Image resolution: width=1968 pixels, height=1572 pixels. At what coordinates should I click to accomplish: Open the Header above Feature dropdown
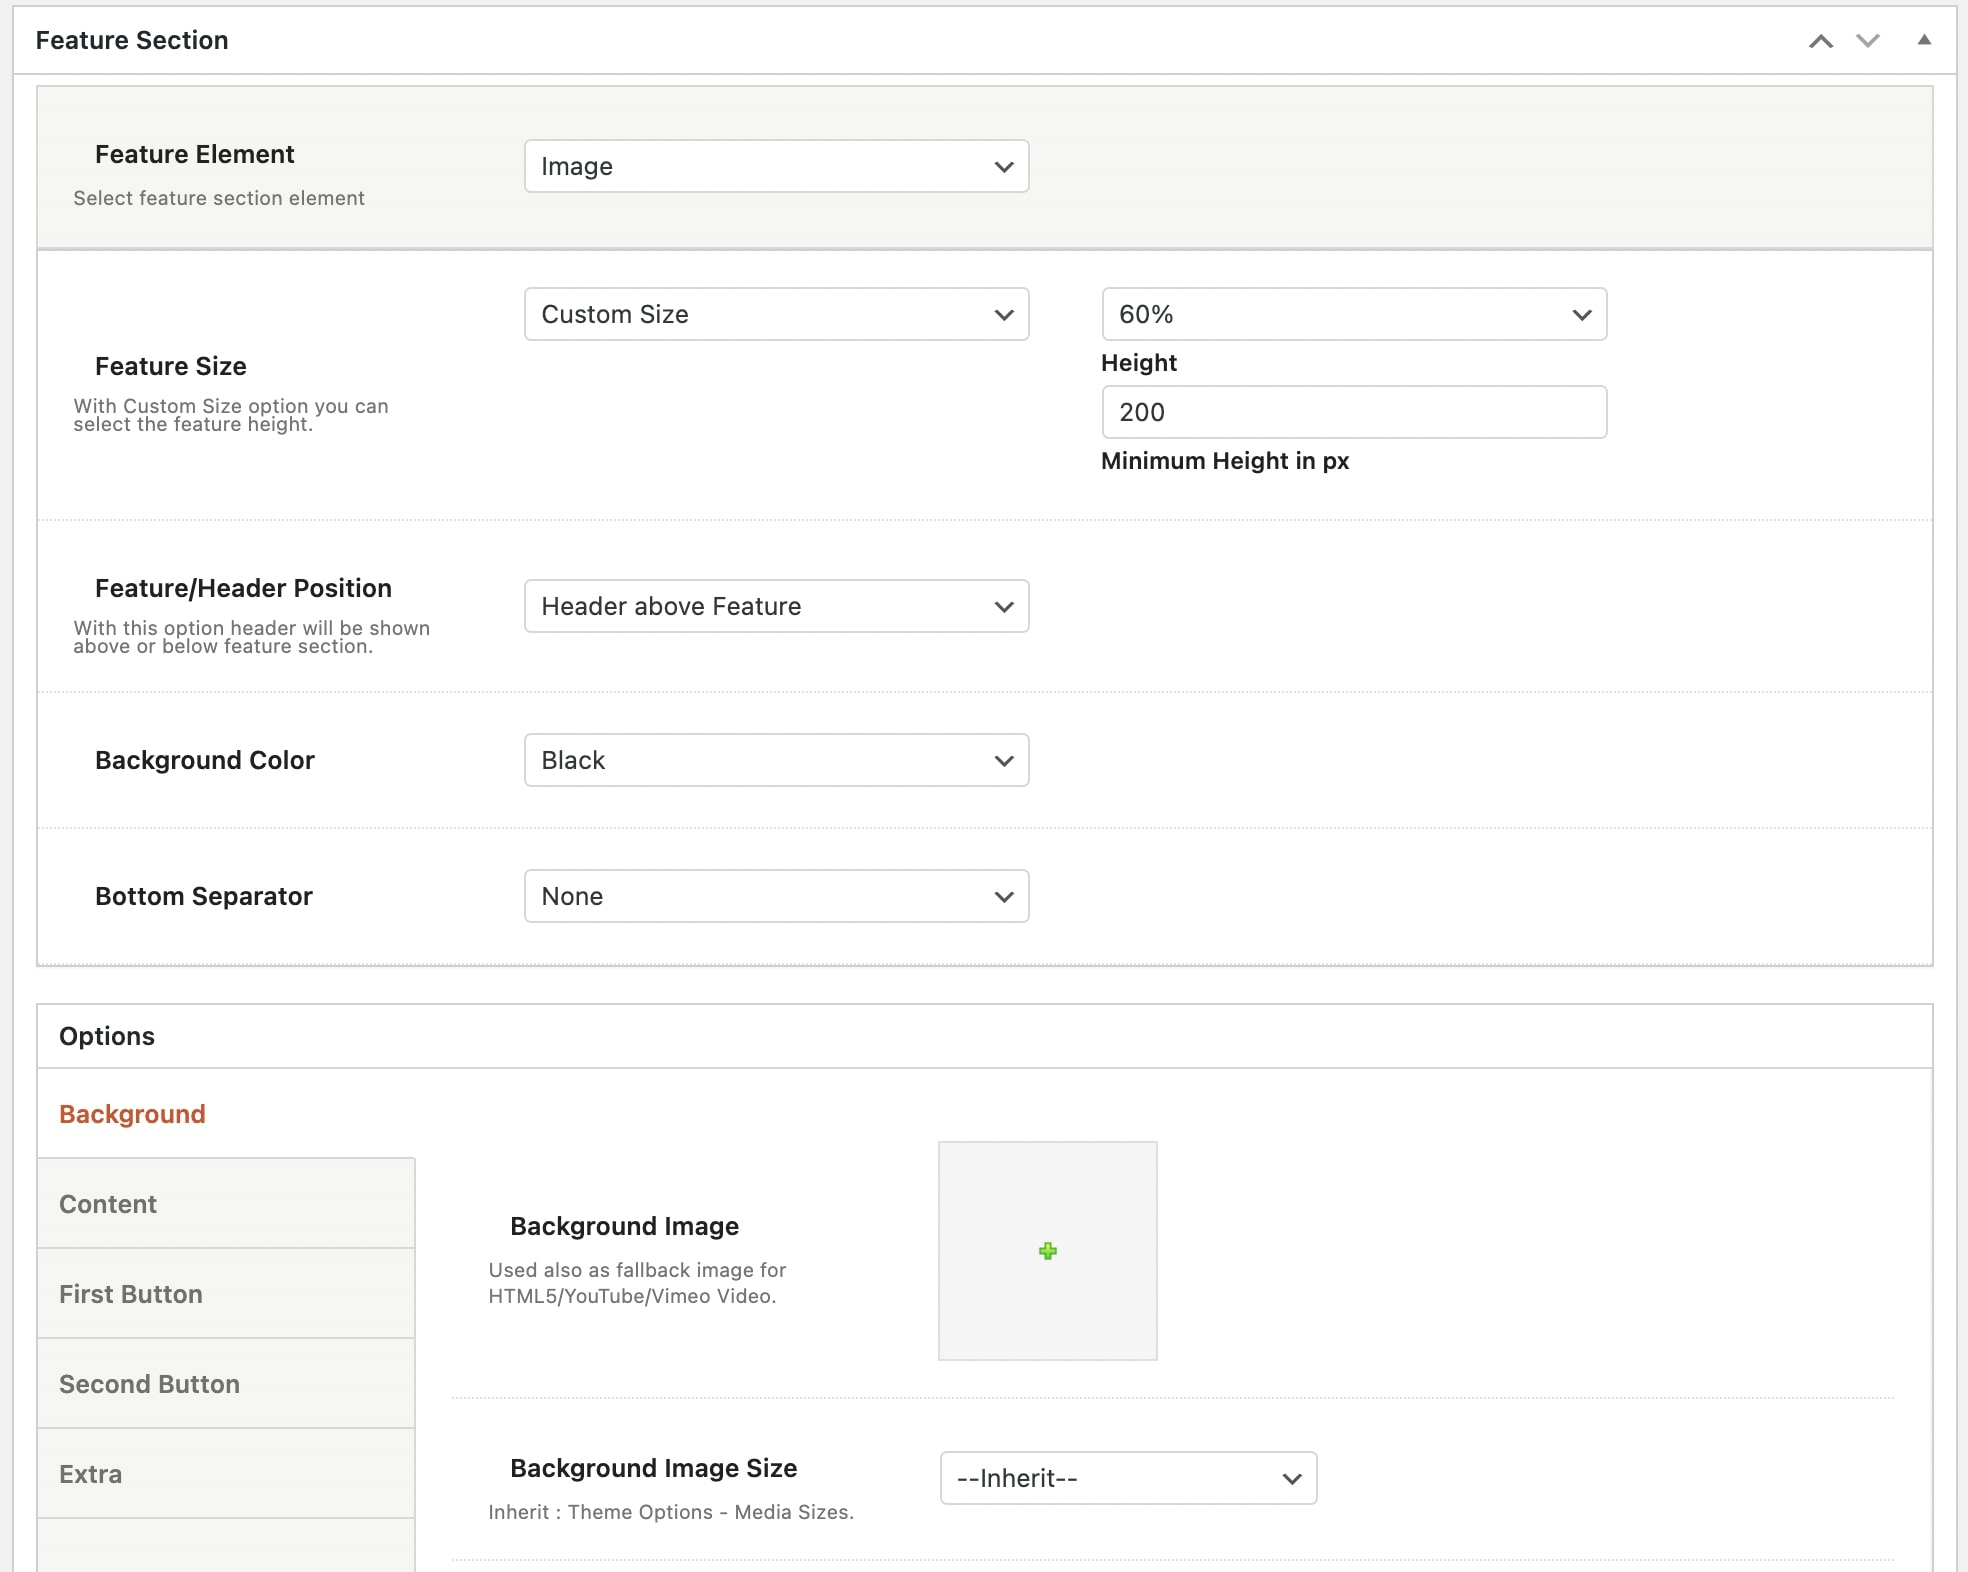tap(776, 606)
